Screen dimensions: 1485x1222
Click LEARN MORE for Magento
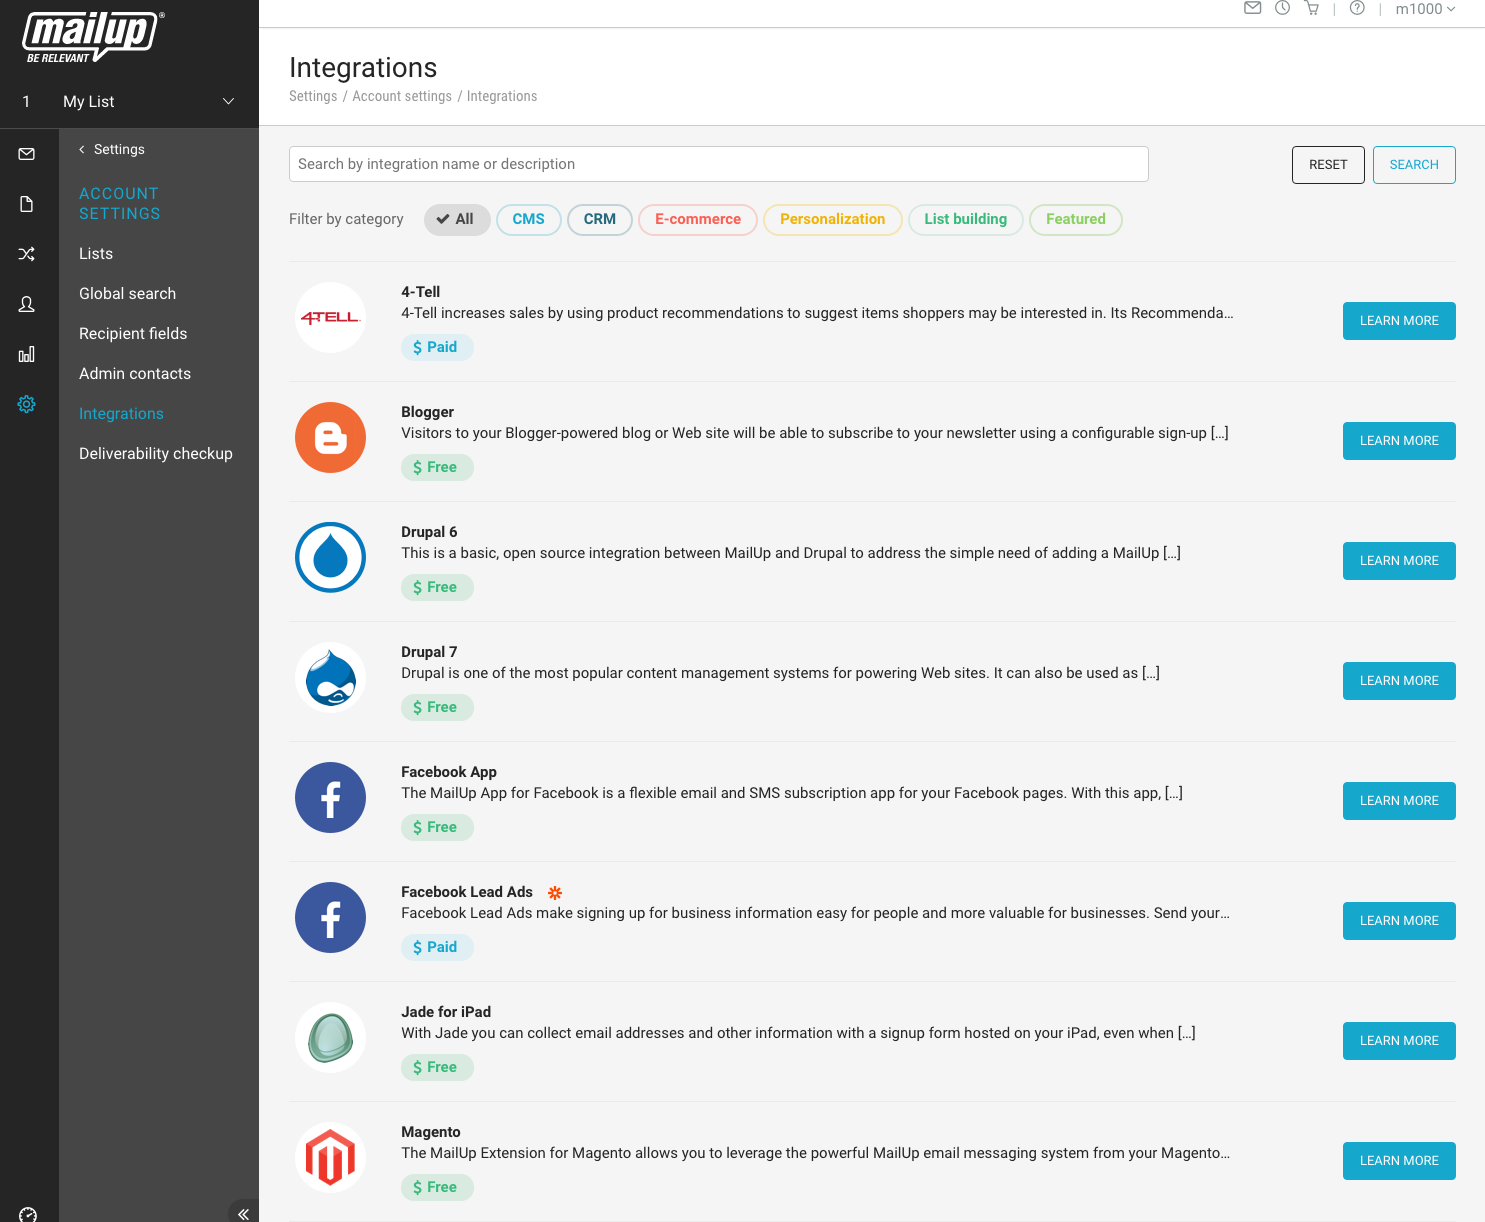[x=1399, y=1161]
